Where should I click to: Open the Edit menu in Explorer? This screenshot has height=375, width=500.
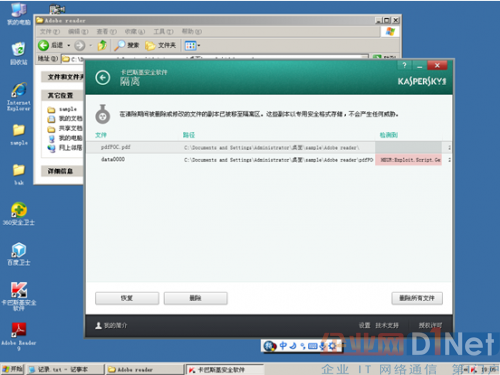pos(78,31)
